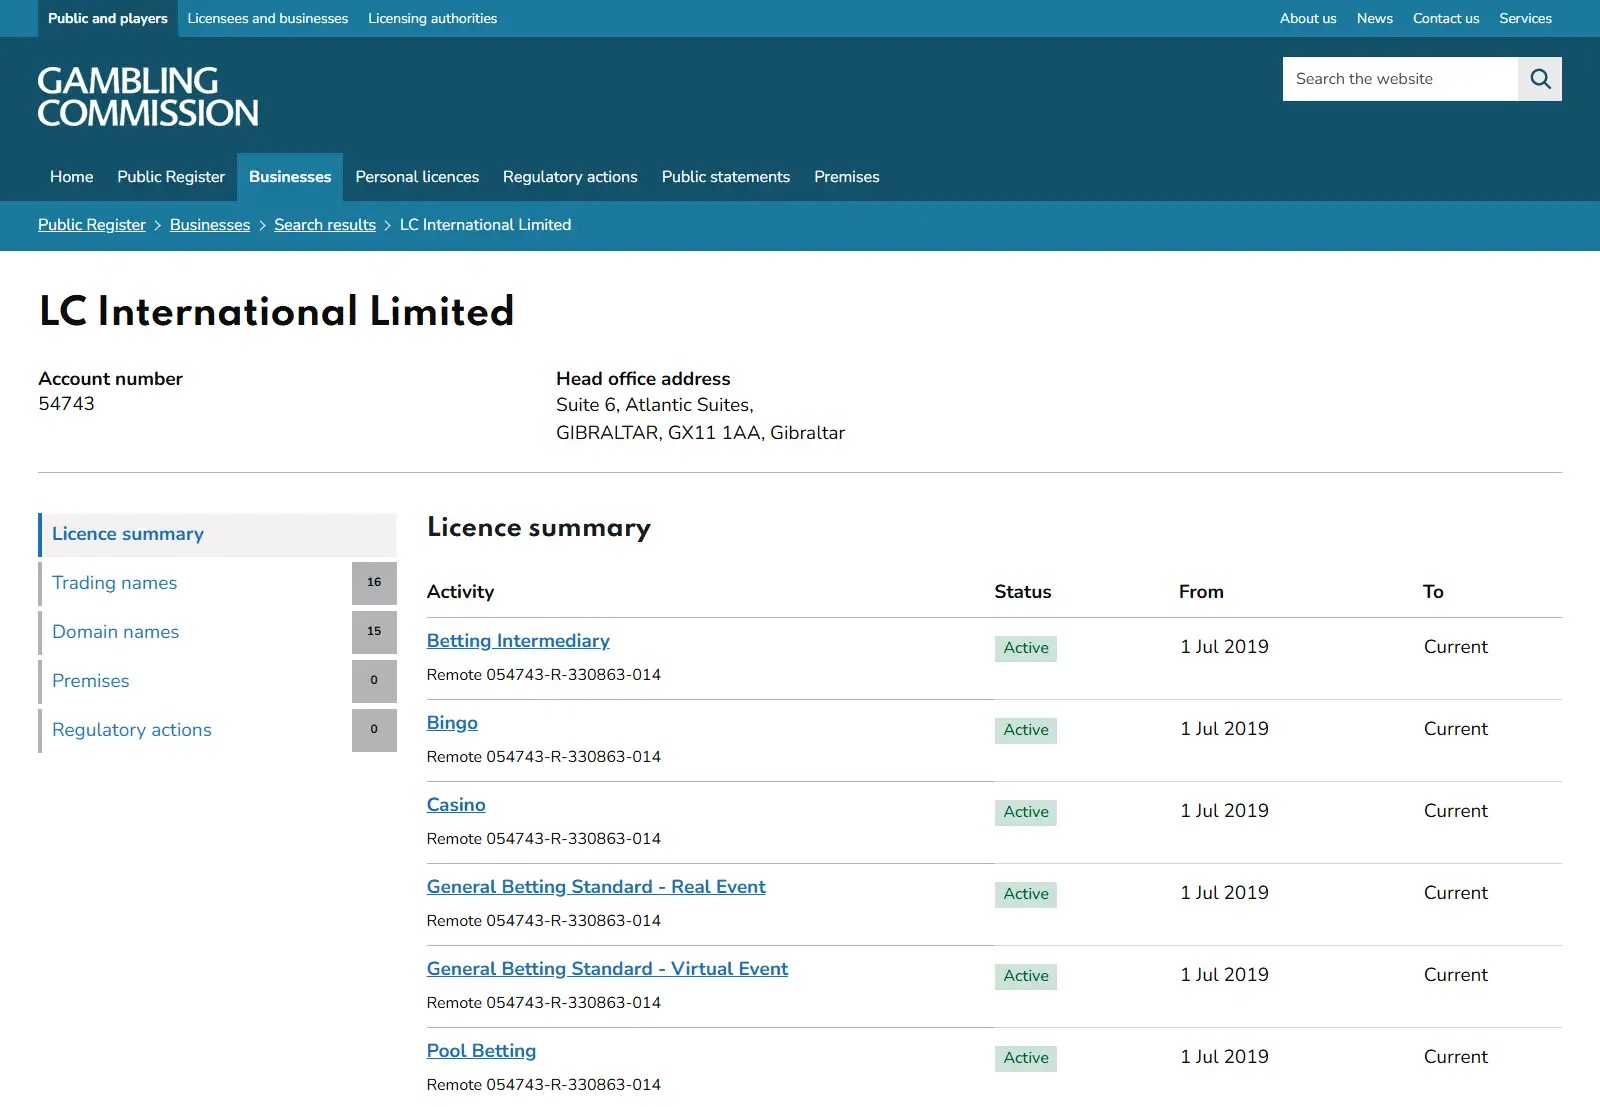Click Current in Bingo row

(1455, 729)
